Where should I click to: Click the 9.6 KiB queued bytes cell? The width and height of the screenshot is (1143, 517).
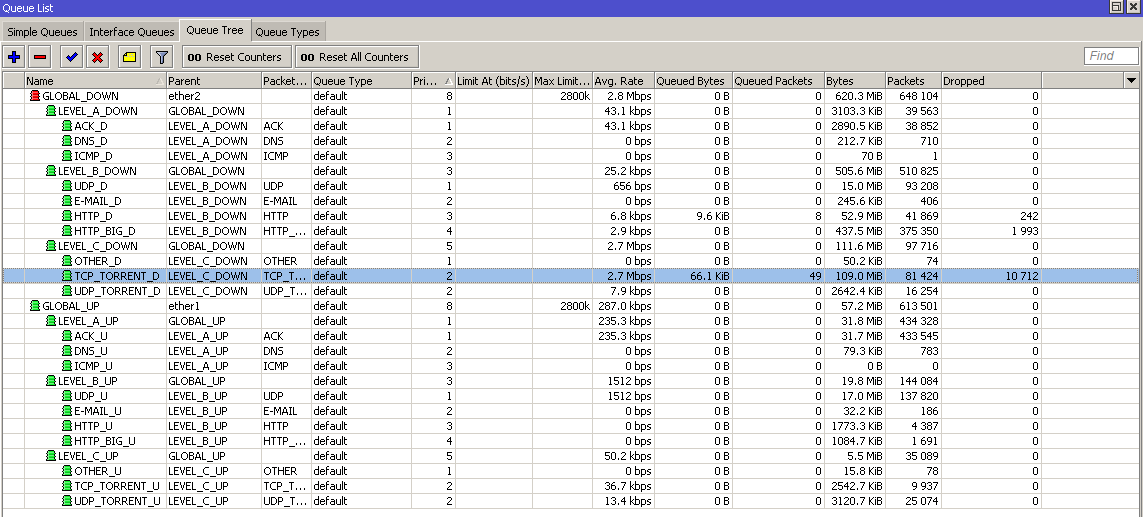[693, 216]
